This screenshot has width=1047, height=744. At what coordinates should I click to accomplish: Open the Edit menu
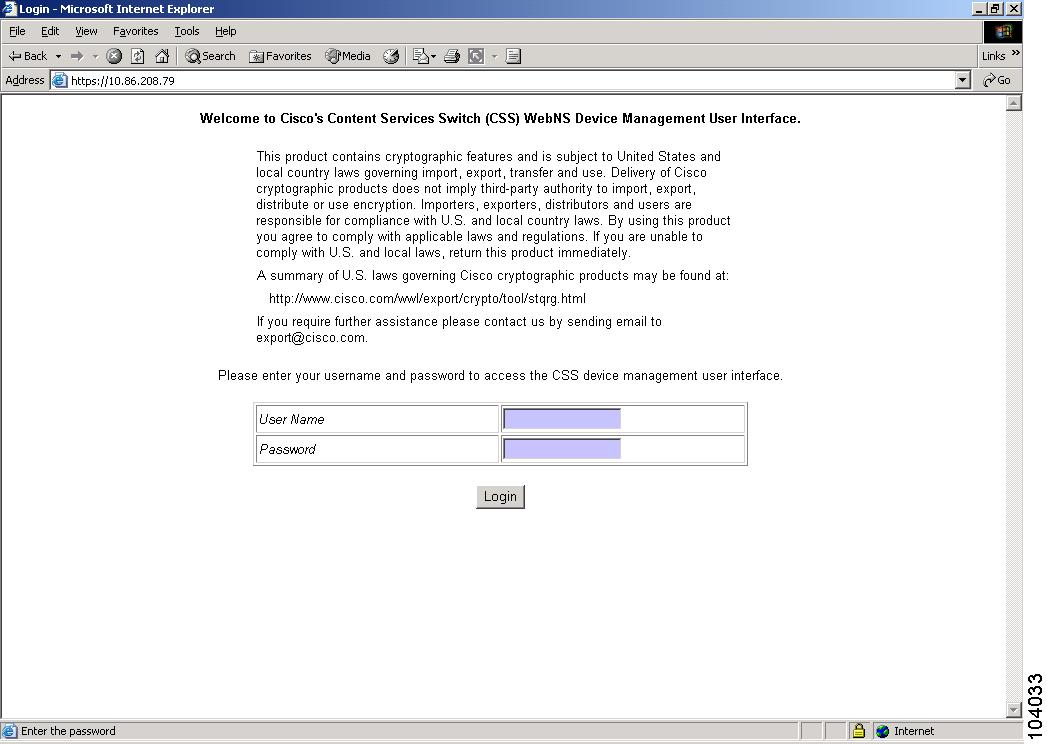click(50, 31)
